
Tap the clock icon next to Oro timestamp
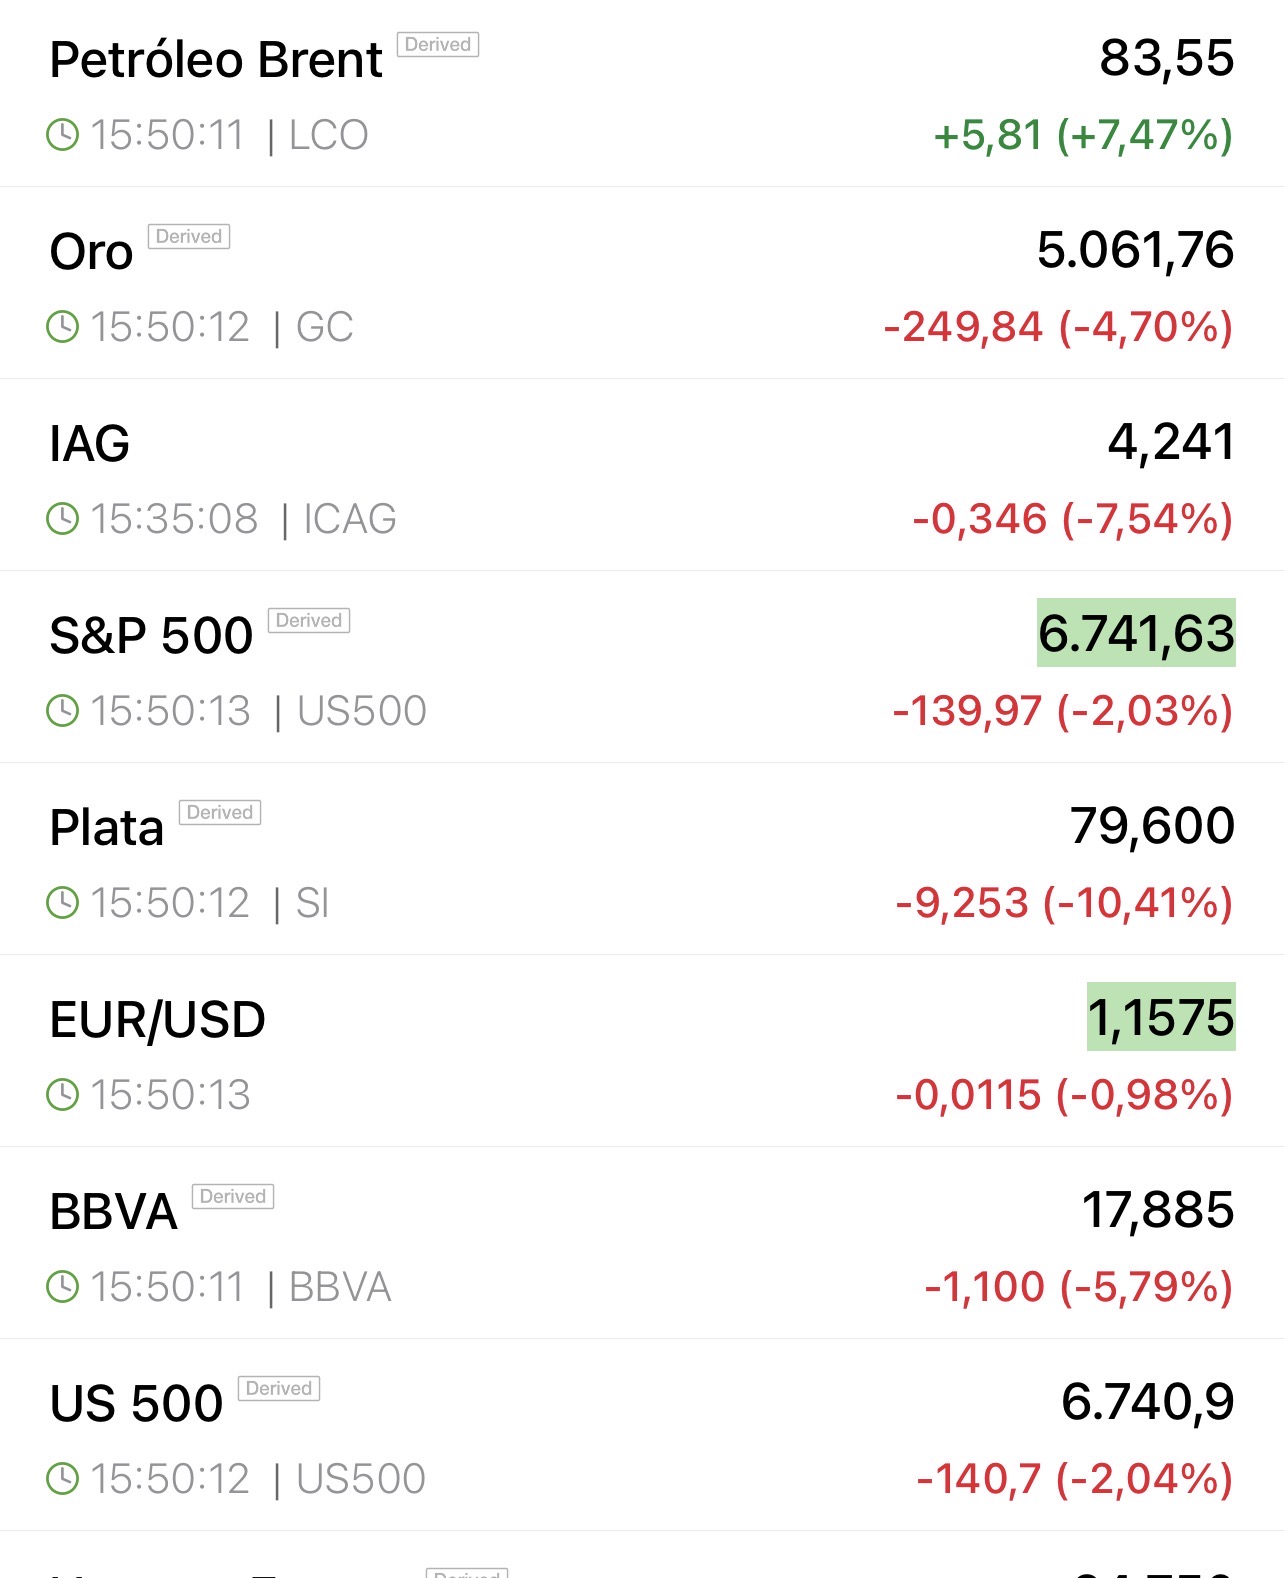click(x=63, y=327)
